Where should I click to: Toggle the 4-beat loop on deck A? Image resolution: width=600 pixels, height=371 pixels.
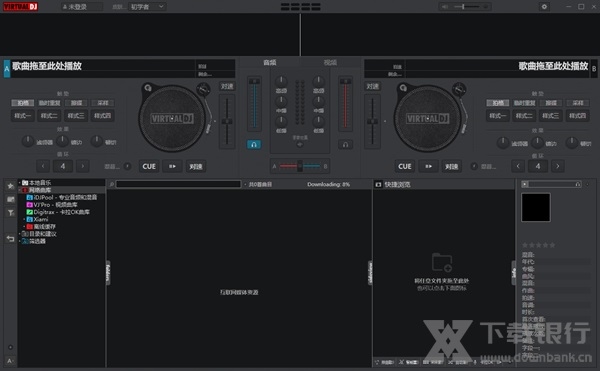pyautogui.click(x=63, y=166)
